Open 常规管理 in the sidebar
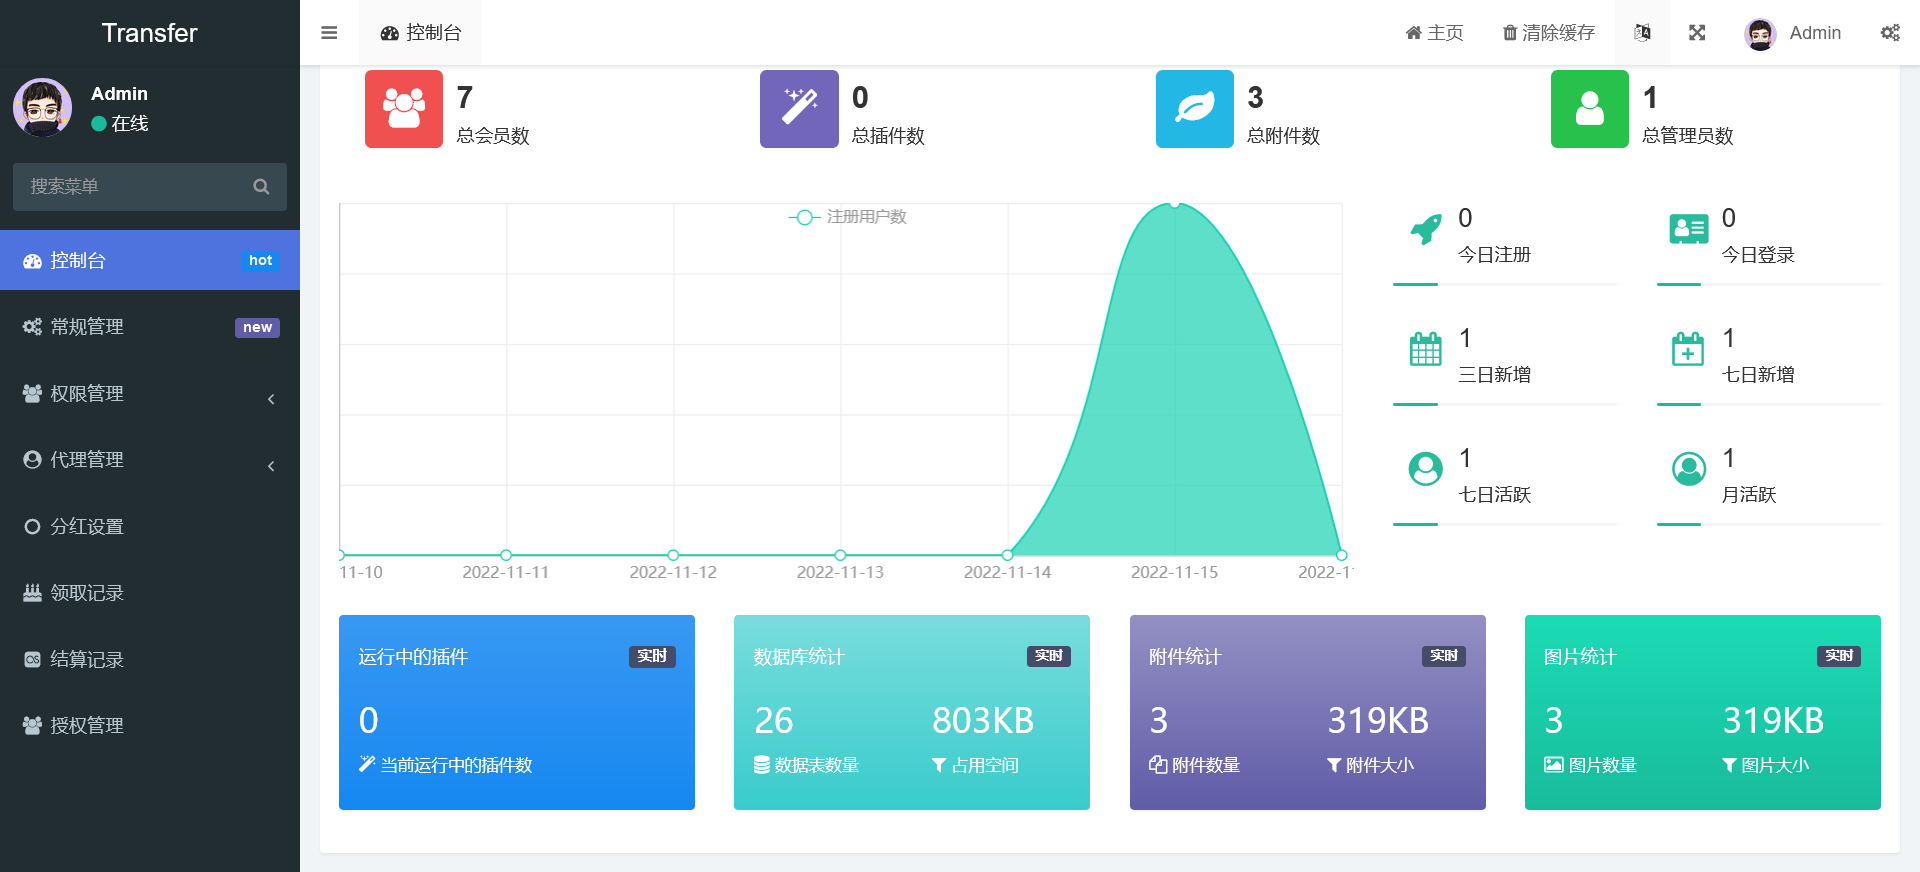Viewport: 1920px width, 872px height. [150, 327]
